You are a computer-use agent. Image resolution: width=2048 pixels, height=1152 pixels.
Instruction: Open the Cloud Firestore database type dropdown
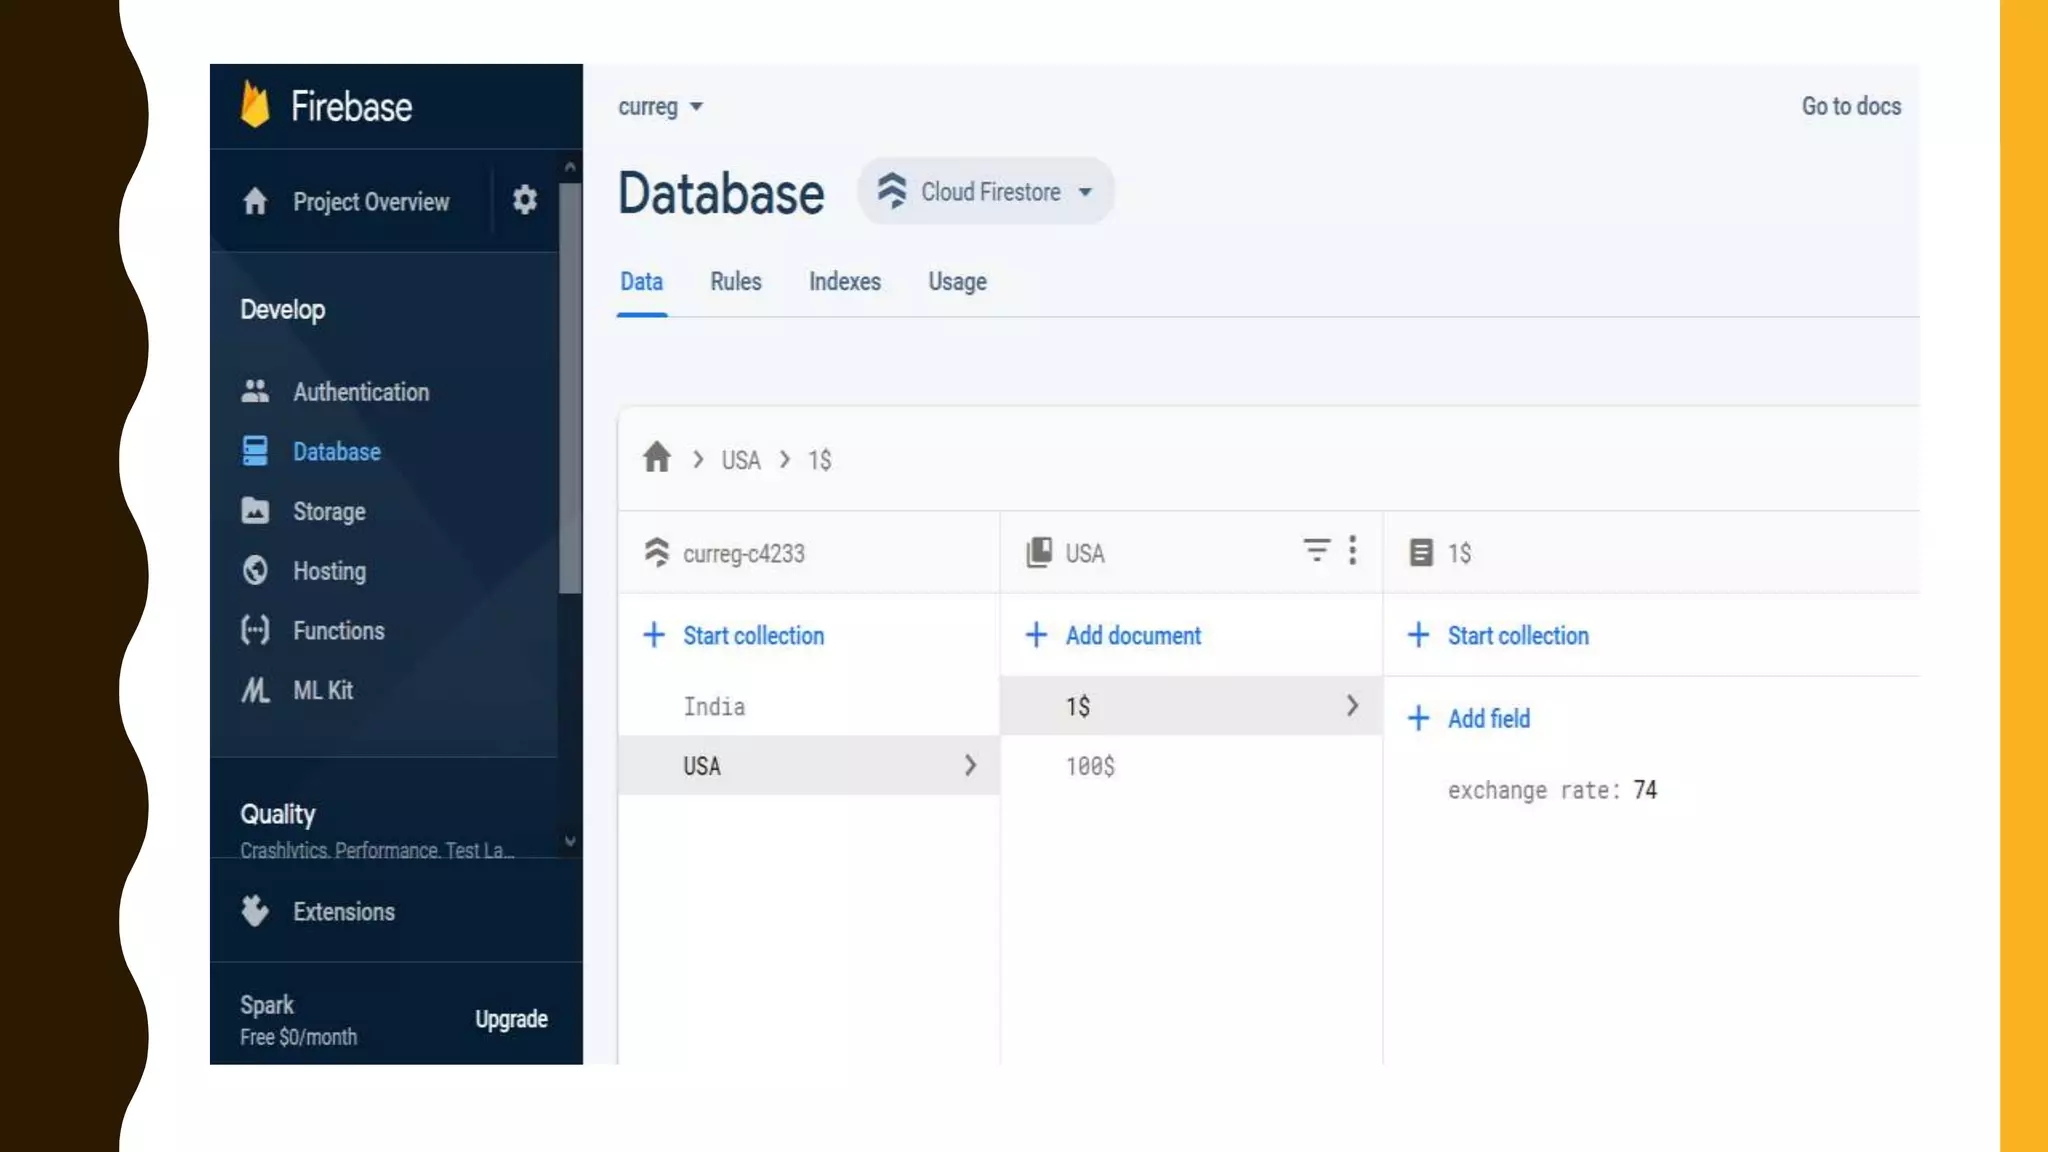pyautogui.click(x=986, y=191)
